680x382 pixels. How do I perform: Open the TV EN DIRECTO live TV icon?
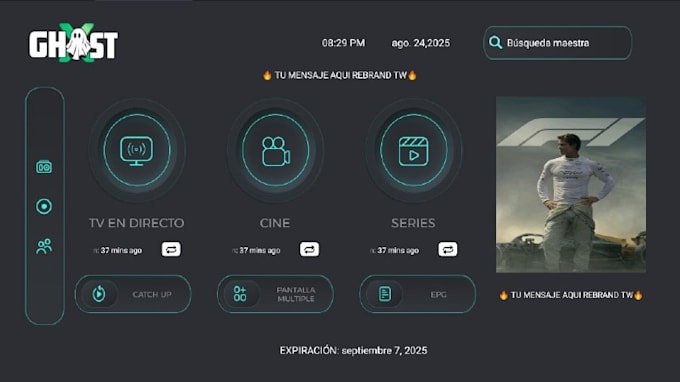pyautogui.click(x=137, y=150)
